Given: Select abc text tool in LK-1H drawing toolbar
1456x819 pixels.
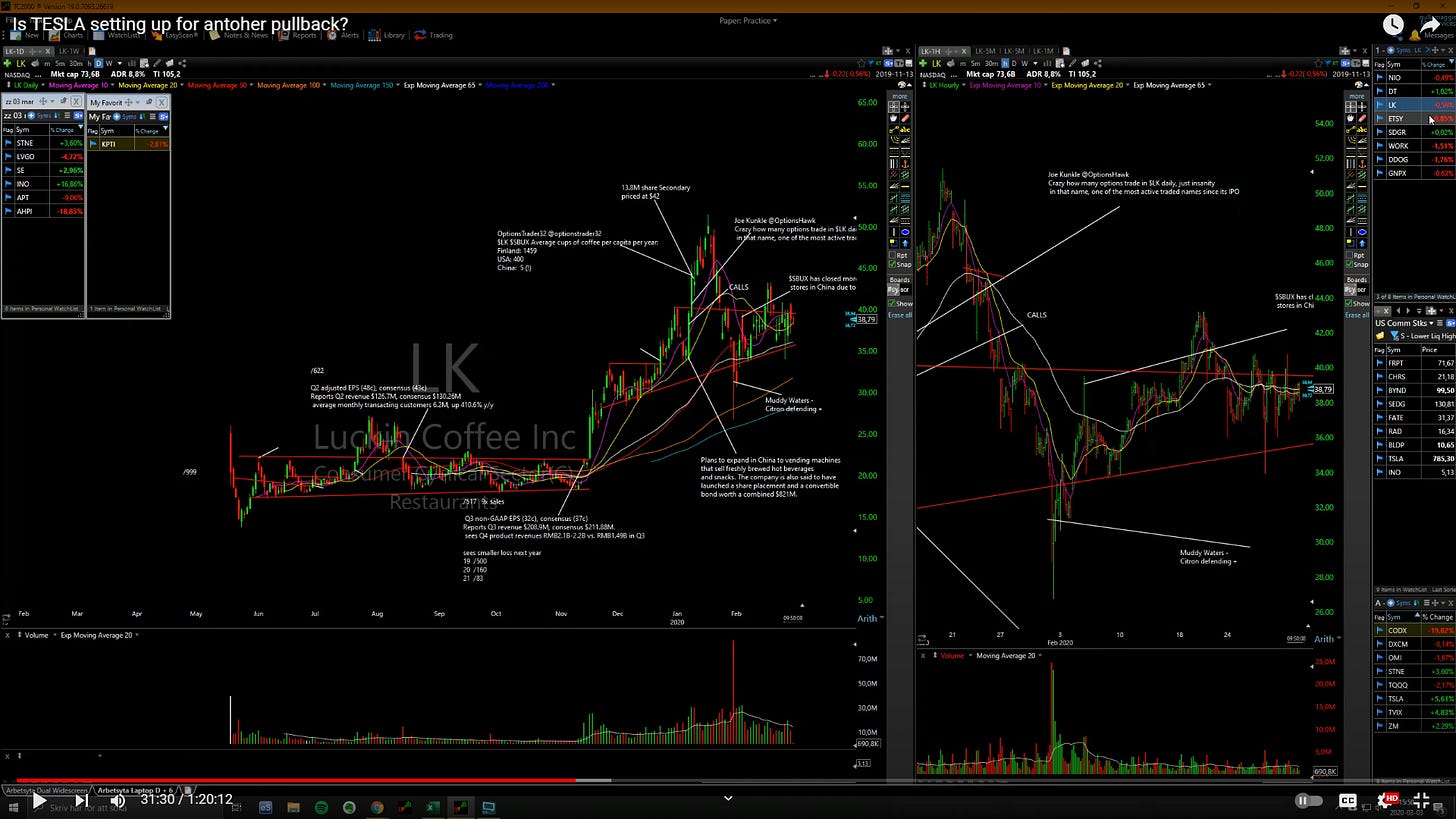Looking at the screenshot, I should pyautogui.click(x=1362, y=130).
